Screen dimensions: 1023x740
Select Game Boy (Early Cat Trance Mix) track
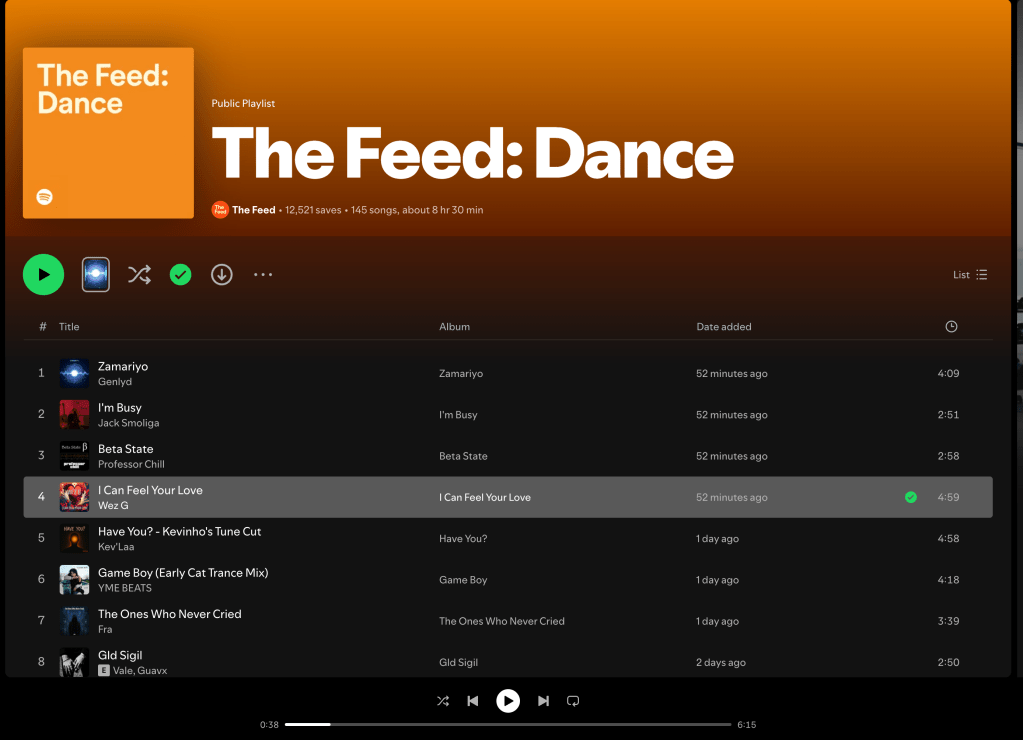click(183, 572)
